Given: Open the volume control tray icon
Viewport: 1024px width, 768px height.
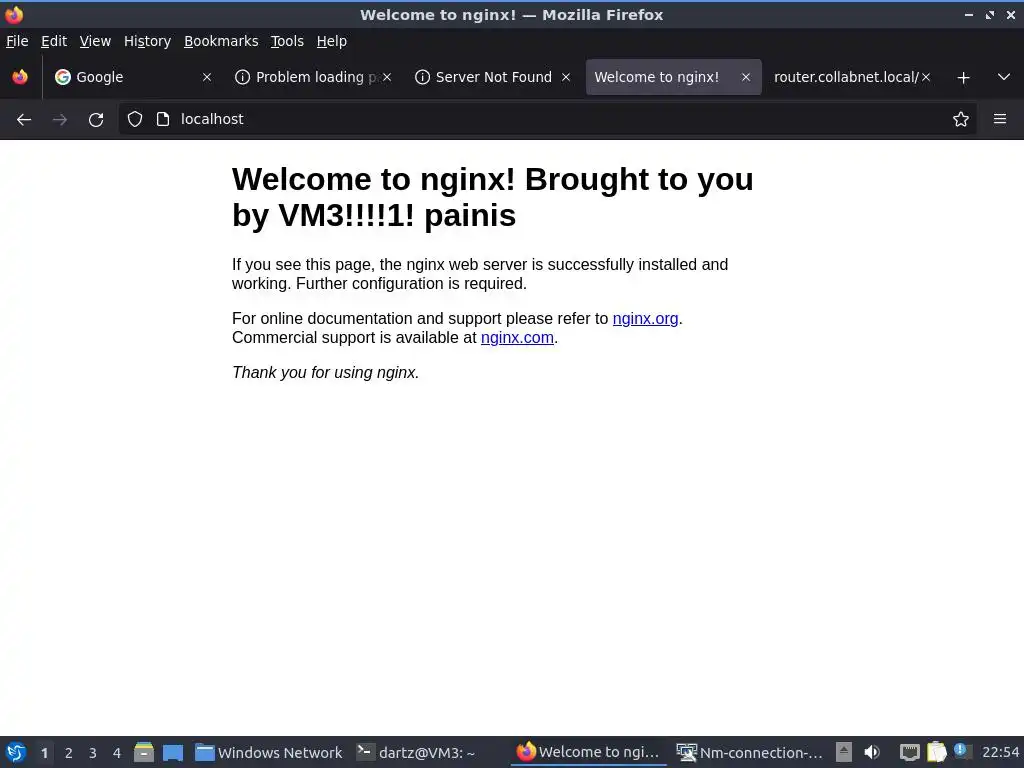Looking at the screenshot, I should coord(872,752).
